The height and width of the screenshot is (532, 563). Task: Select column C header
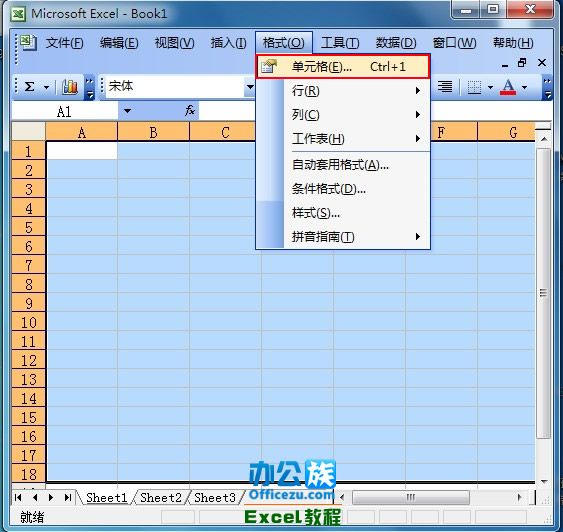pos(225,132)
